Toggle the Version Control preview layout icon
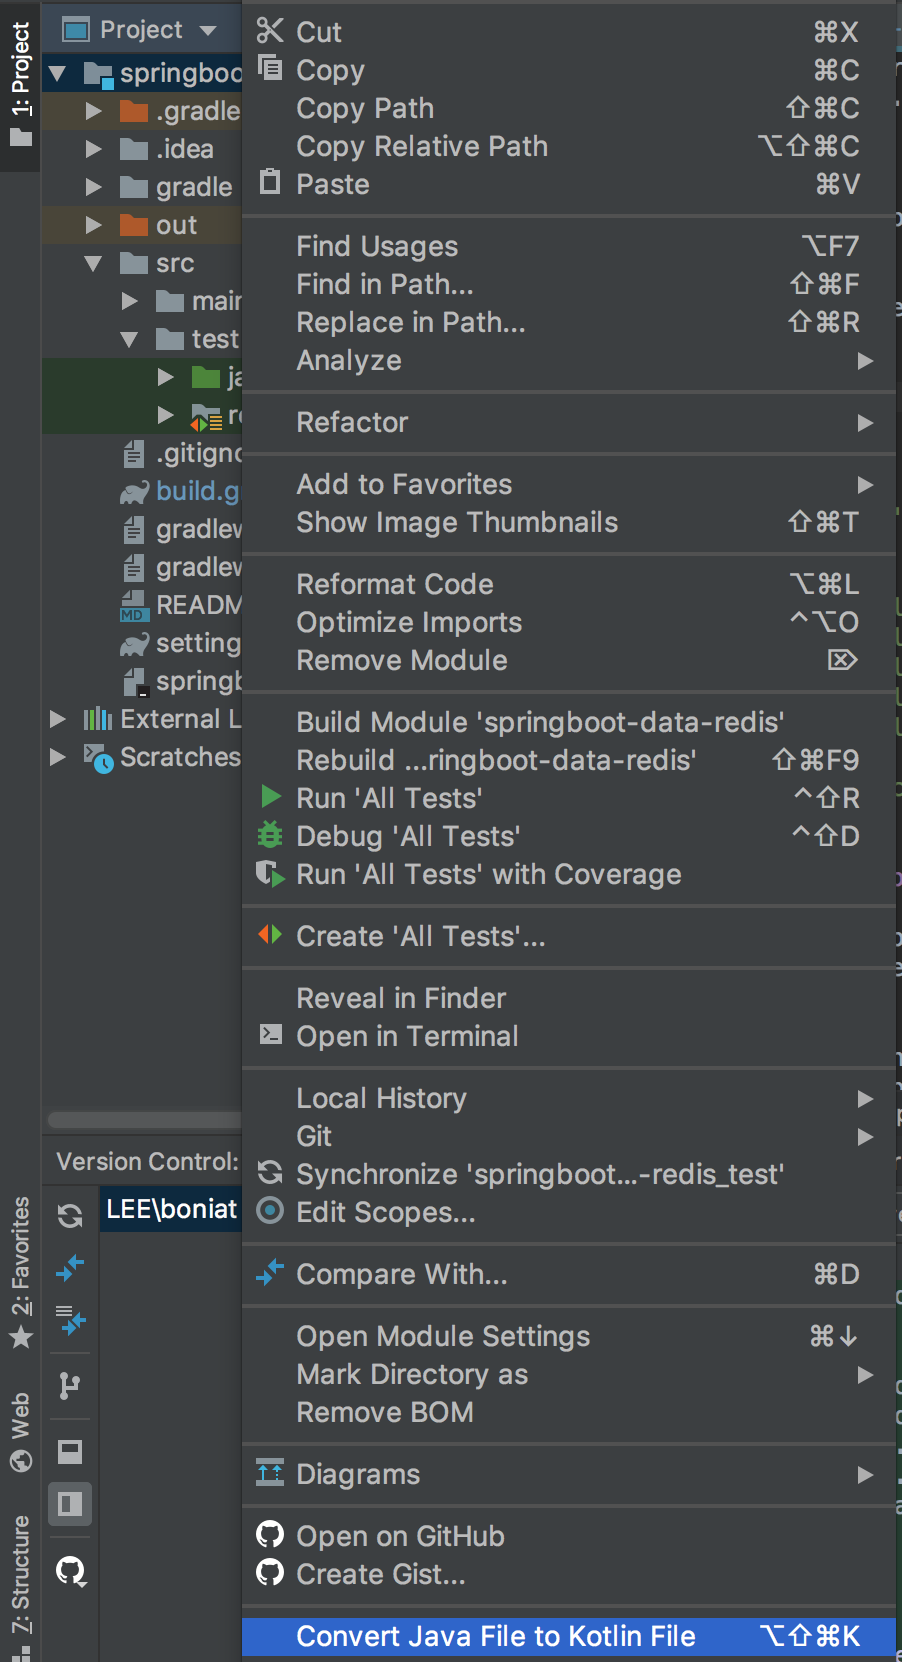The image size is (902, 1662). point(70,1503)
